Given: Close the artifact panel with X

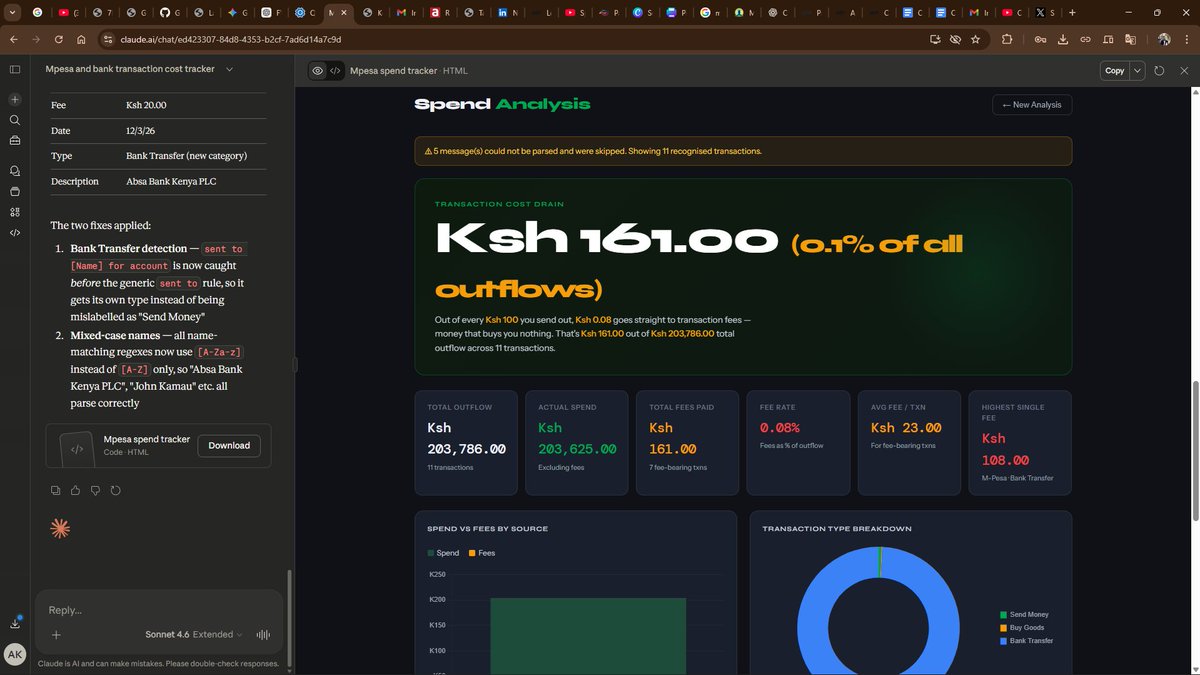Looking at the screenshot, I should tap(1184, 71).
